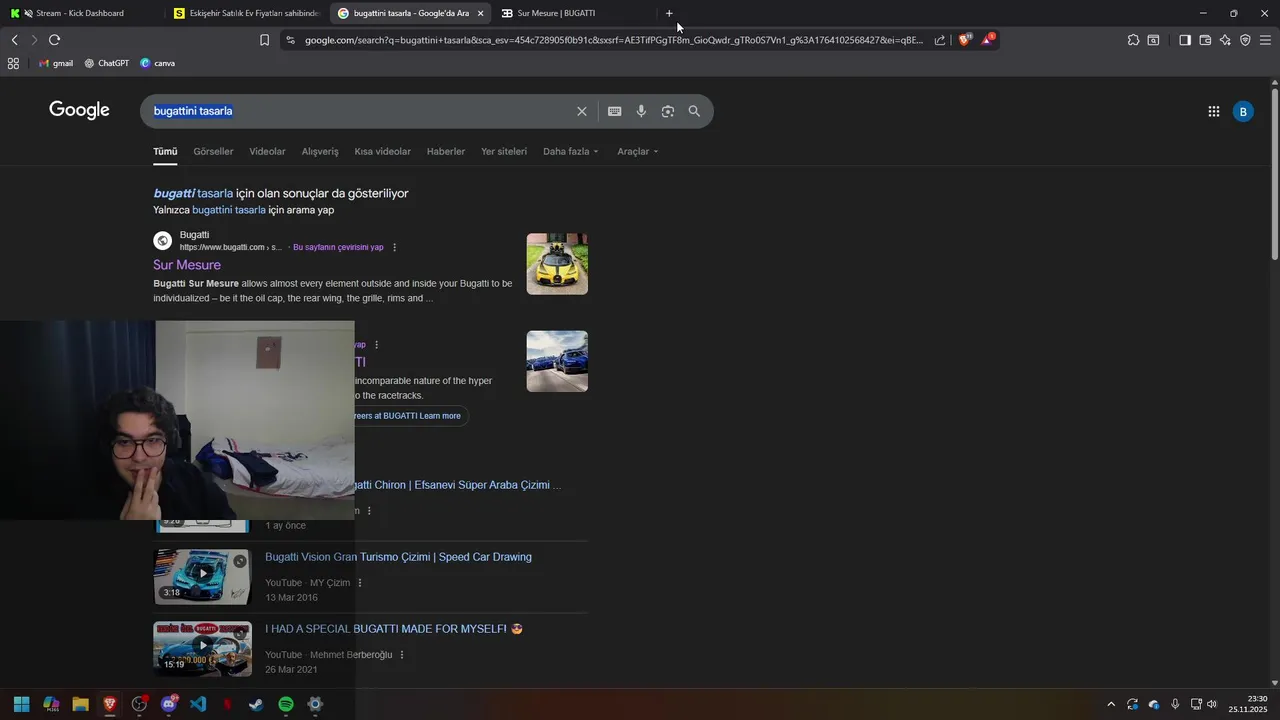Open the Google logo homepage link
This screenshot has width=1280, height=720.
79,110
